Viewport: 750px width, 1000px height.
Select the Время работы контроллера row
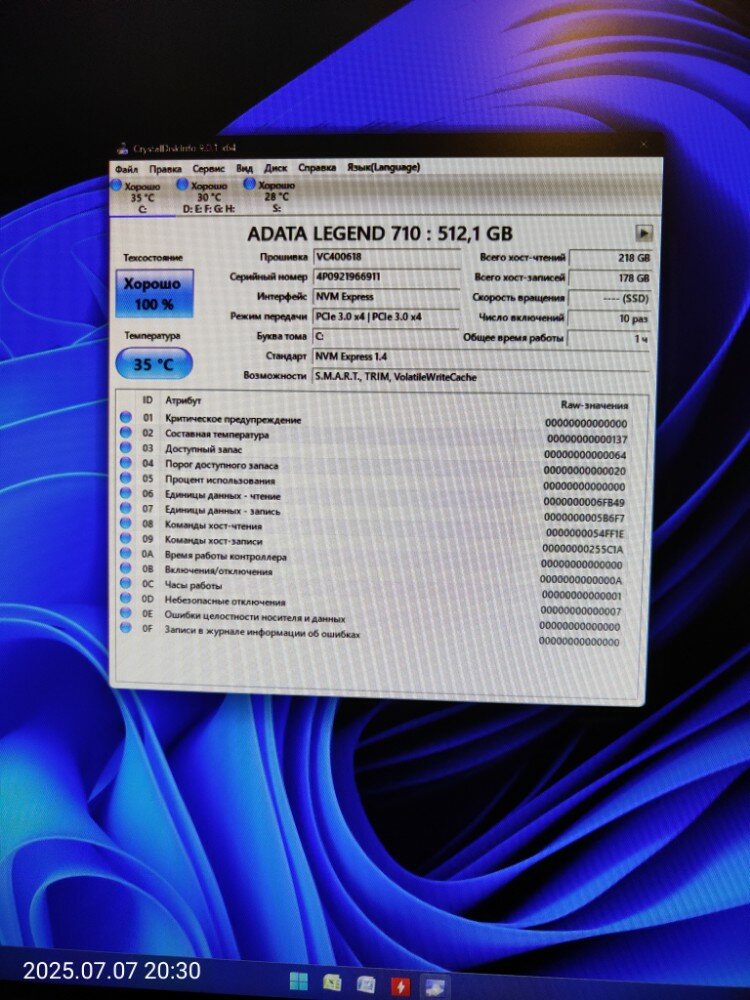coord(383,559)
